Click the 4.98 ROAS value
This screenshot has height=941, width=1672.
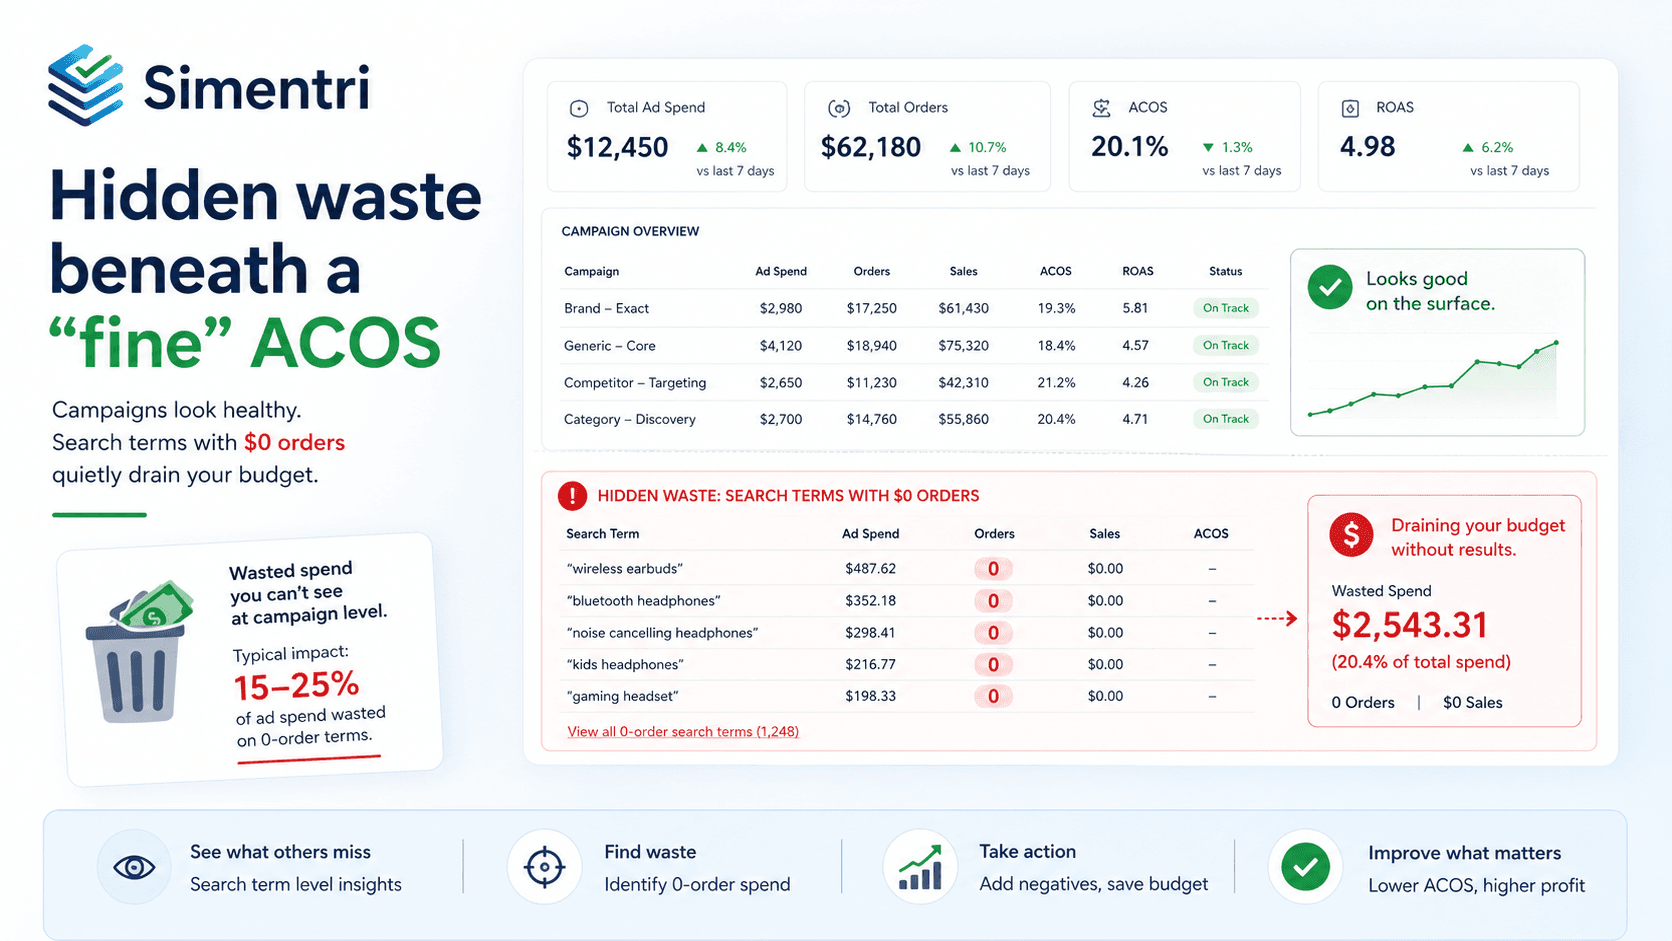1367,147
